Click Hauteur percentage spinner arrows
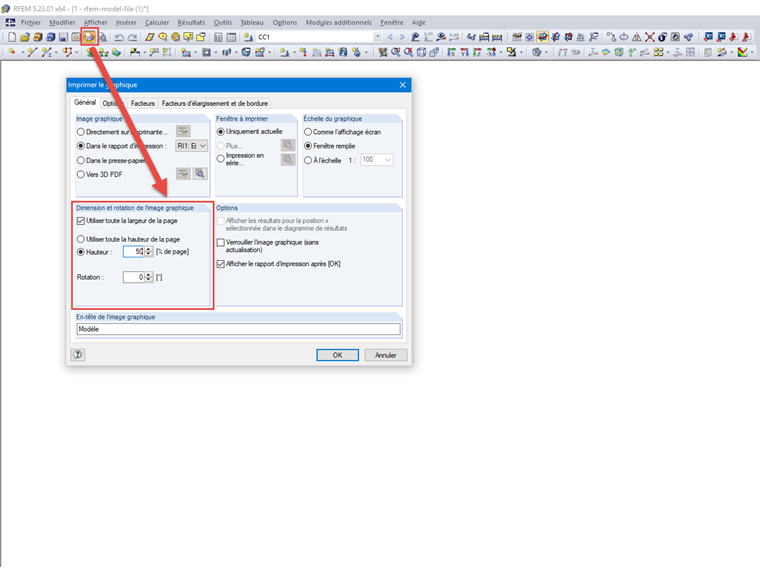The image size is (760, 570). (149, 252)
